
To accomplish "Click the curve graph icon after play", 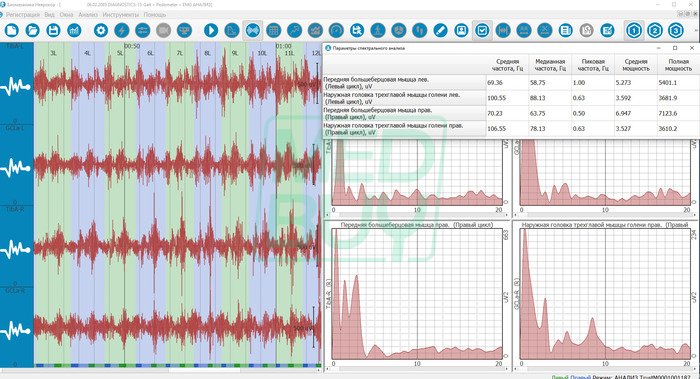I will [x=232, y=30].
